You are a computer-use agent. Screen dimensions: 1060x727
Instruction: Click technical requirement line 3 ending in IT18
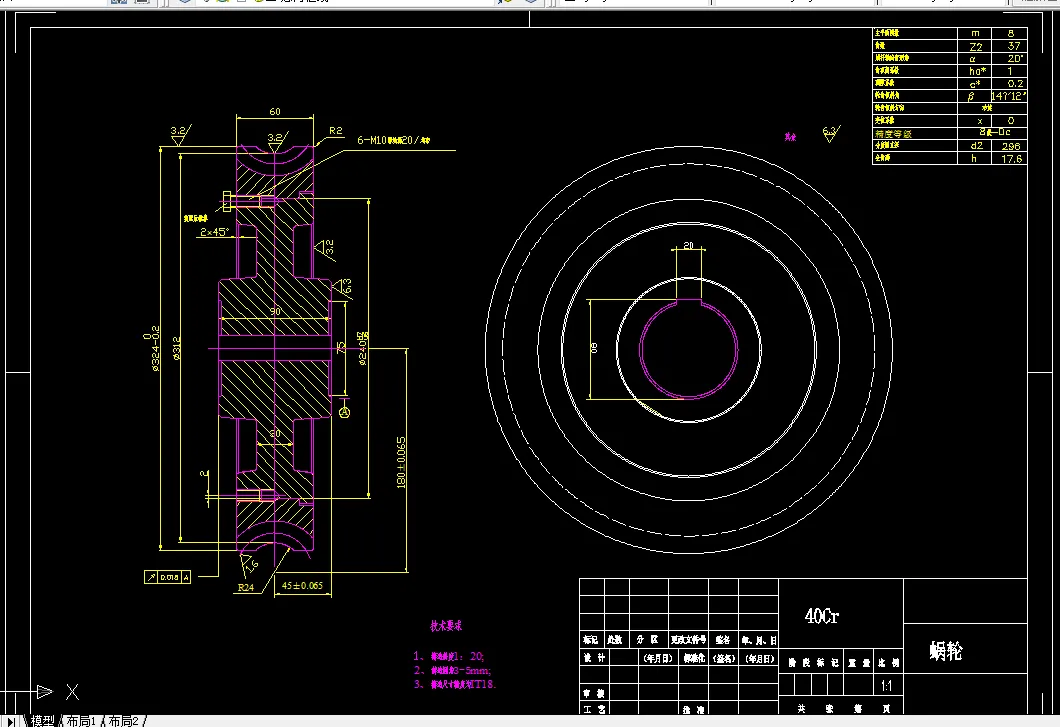pyautogui.click(x=455, y=684)
